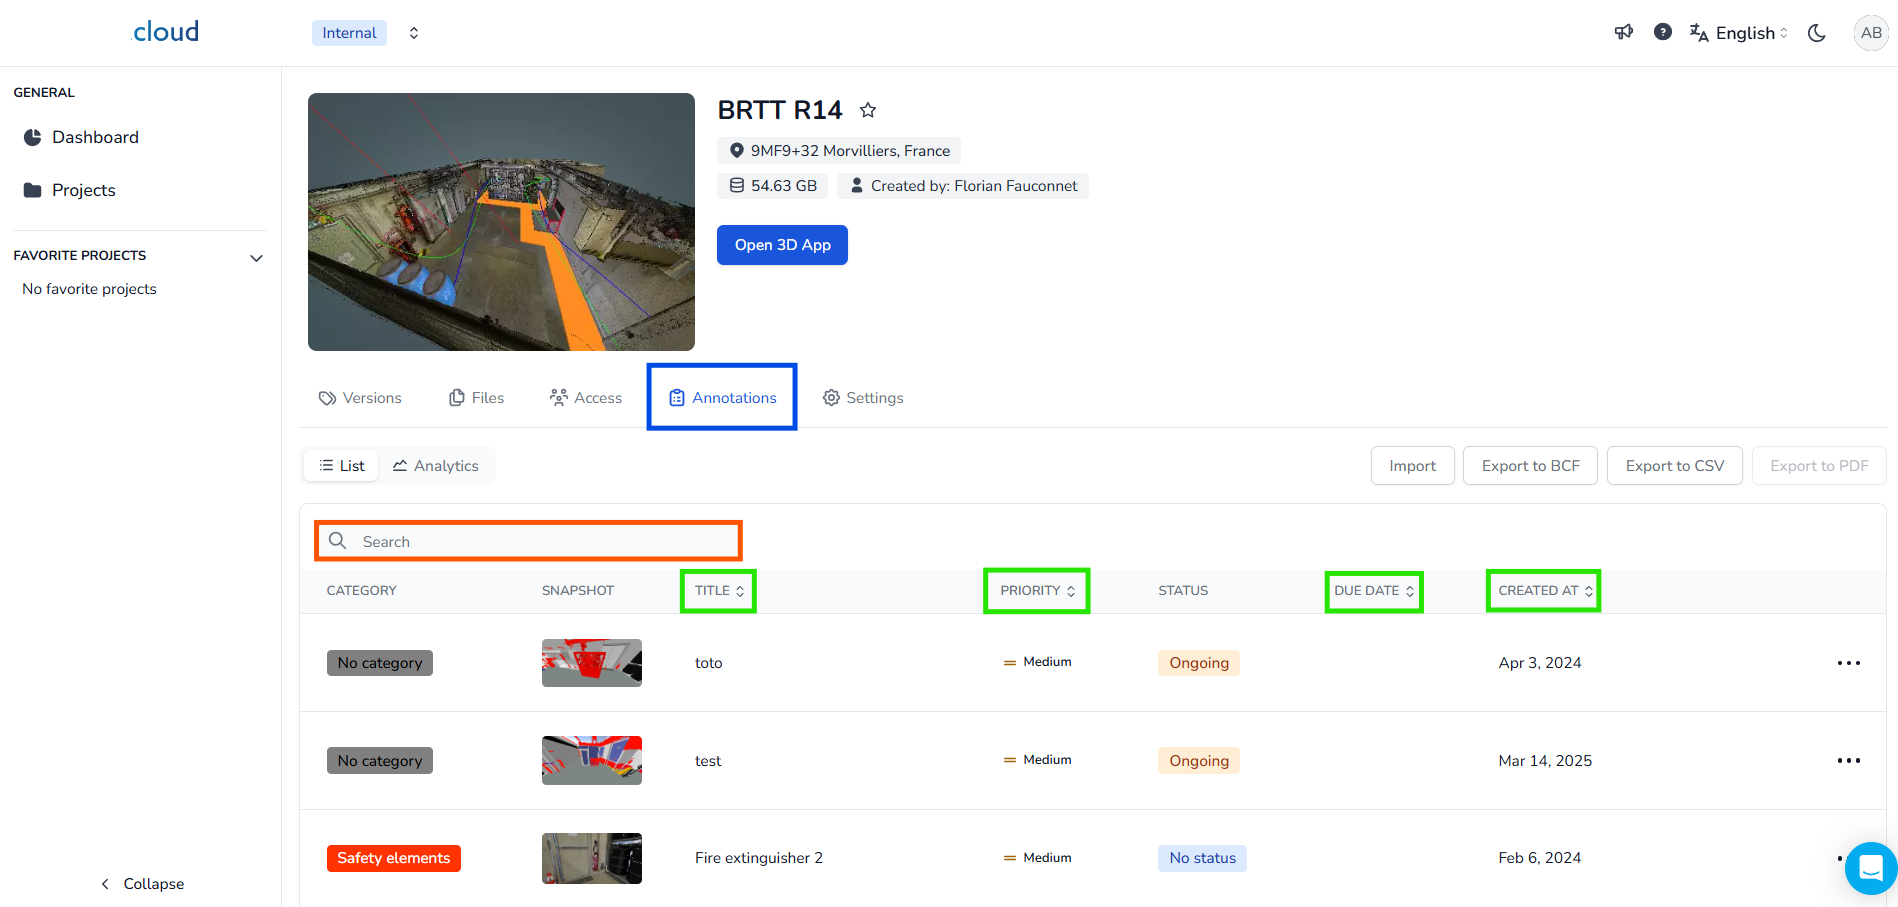Collapse the Favorite Projects section
The height and width of the screenshot is (907, 1898).
coord(256,258)
